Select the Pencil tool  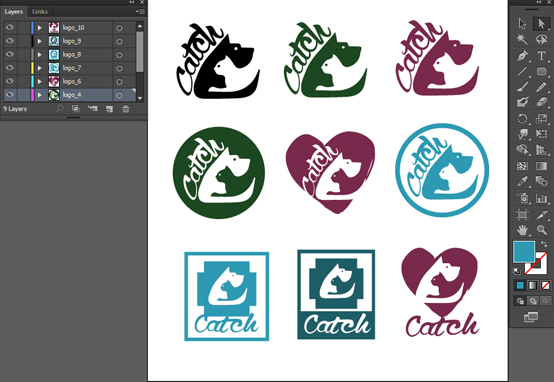[x=541, y=87]
